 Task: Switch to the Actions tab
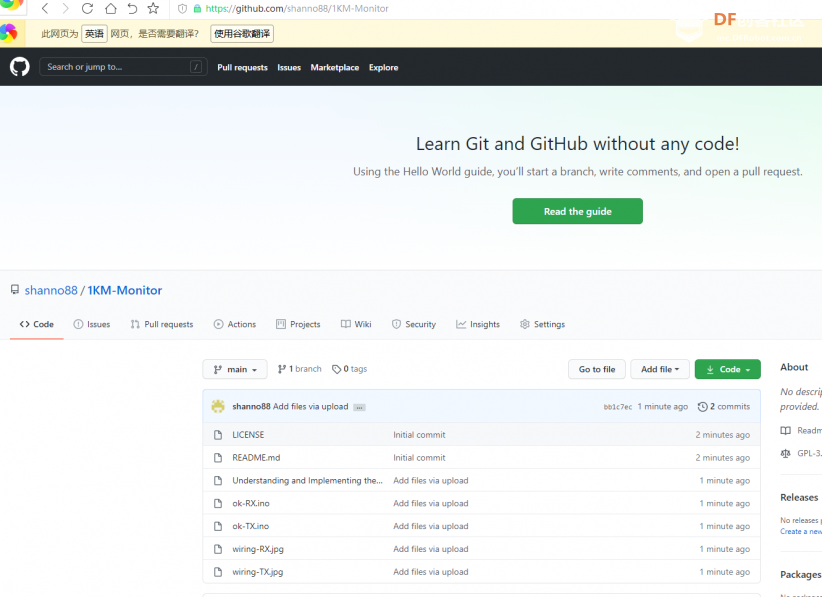pos(235,324)
